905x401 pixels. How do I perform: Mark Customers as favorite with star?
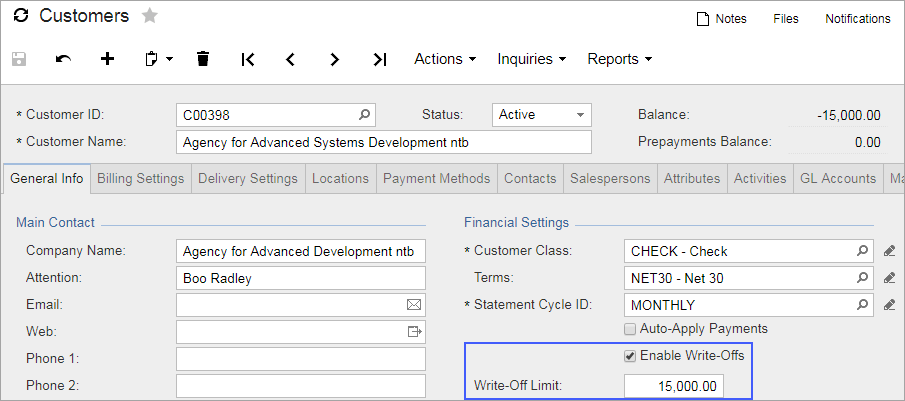tap(150, 16)
